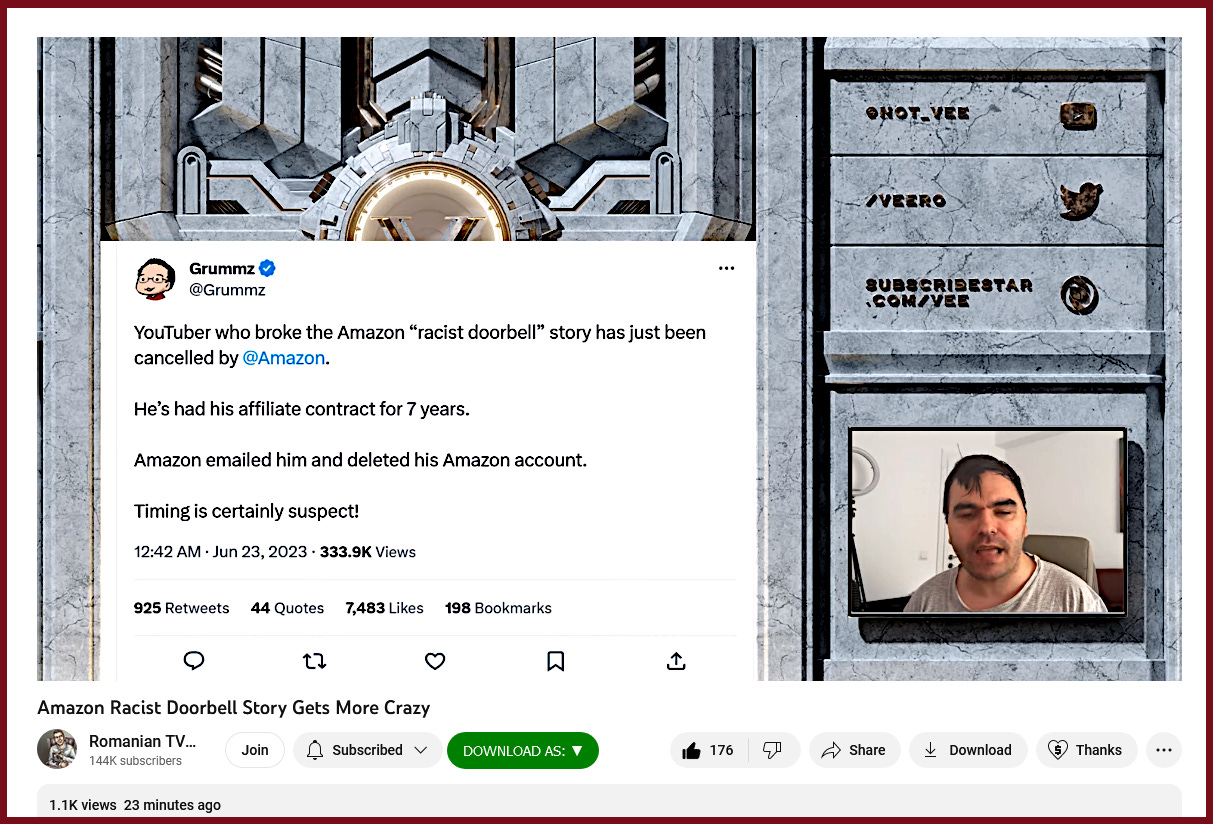Click the /VEERO engraved text

tap(906, 201)
